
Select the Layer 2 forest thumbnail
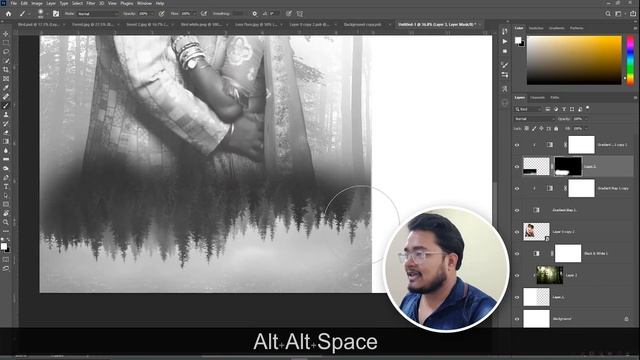[549, 275]
